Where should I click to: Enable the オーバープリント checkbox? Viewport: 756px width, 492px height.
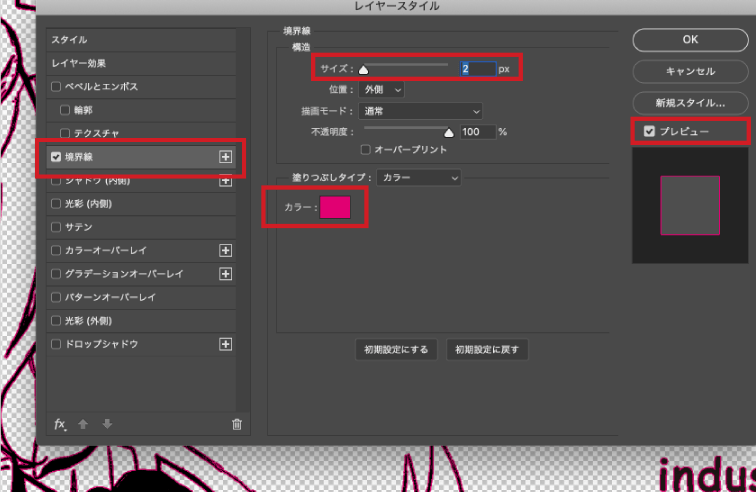tap(365, 150)
